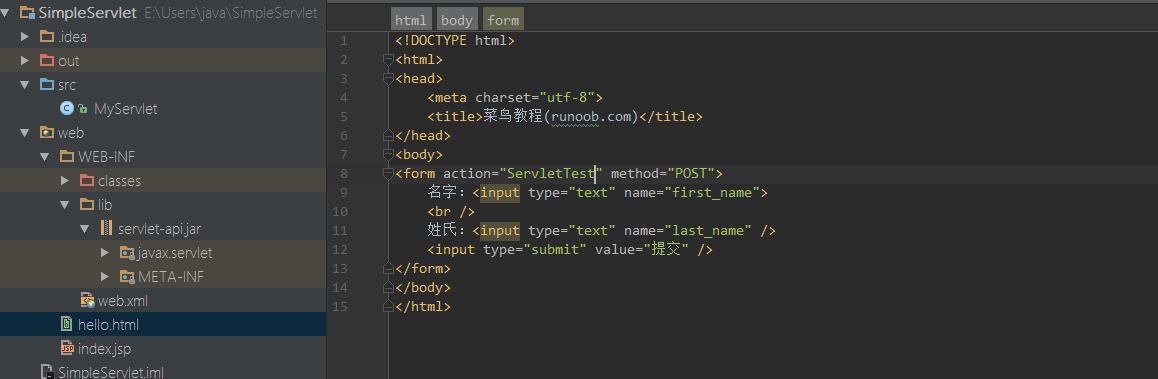Expand the META-INF package arrow
This screenshot has width=1158, height=379.
[x=104, y=277]
